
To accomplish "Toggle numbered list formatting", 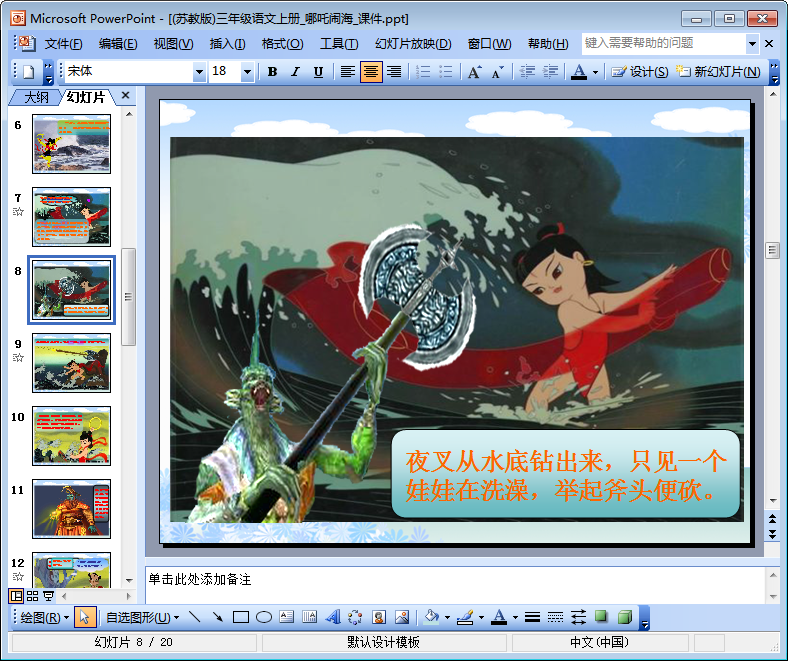I will (x=423, y=72).
